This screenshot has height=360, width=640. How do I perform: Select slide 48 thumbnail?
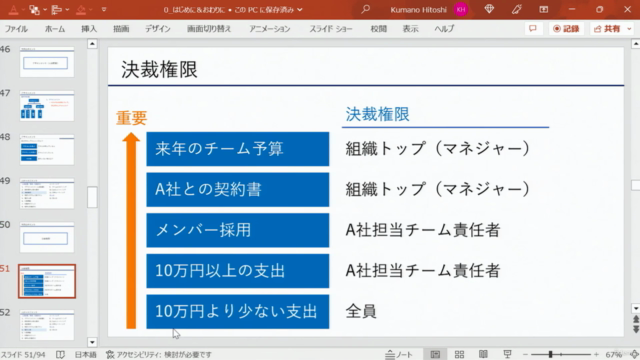coord(47,150)
